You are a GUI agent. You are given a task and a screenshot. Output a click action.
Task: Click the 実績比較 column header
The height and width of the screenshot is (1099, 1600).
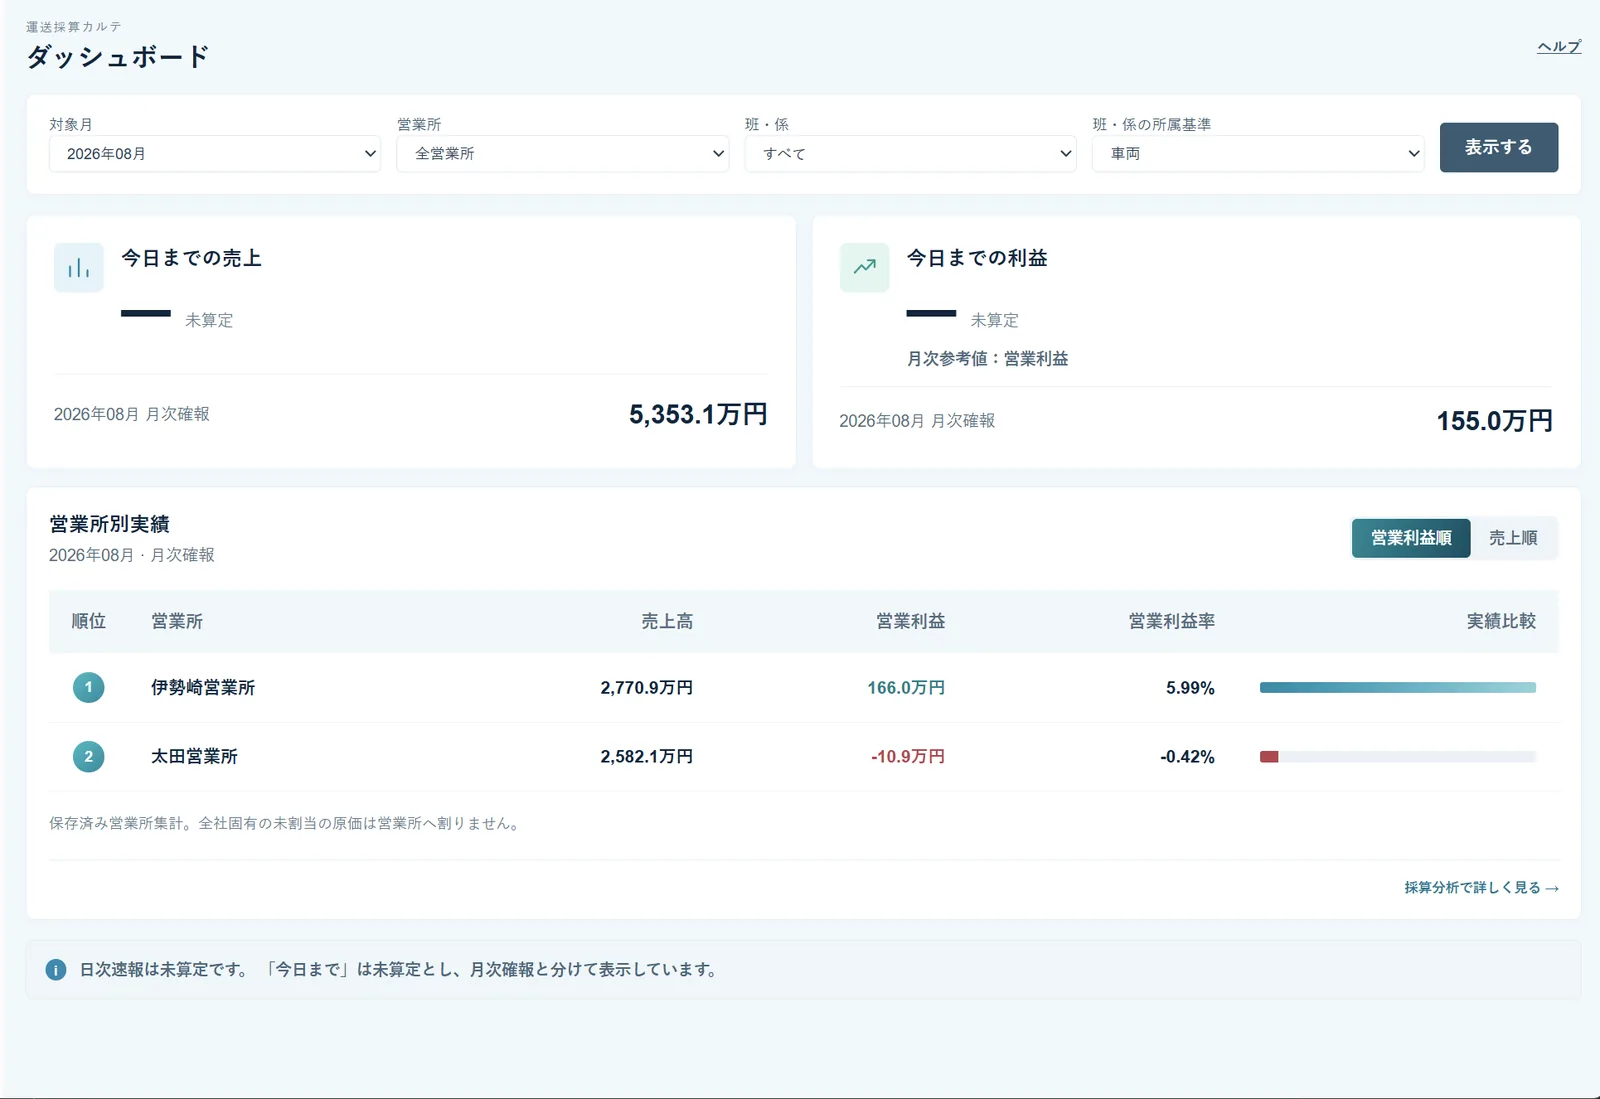click(1501, 621)
